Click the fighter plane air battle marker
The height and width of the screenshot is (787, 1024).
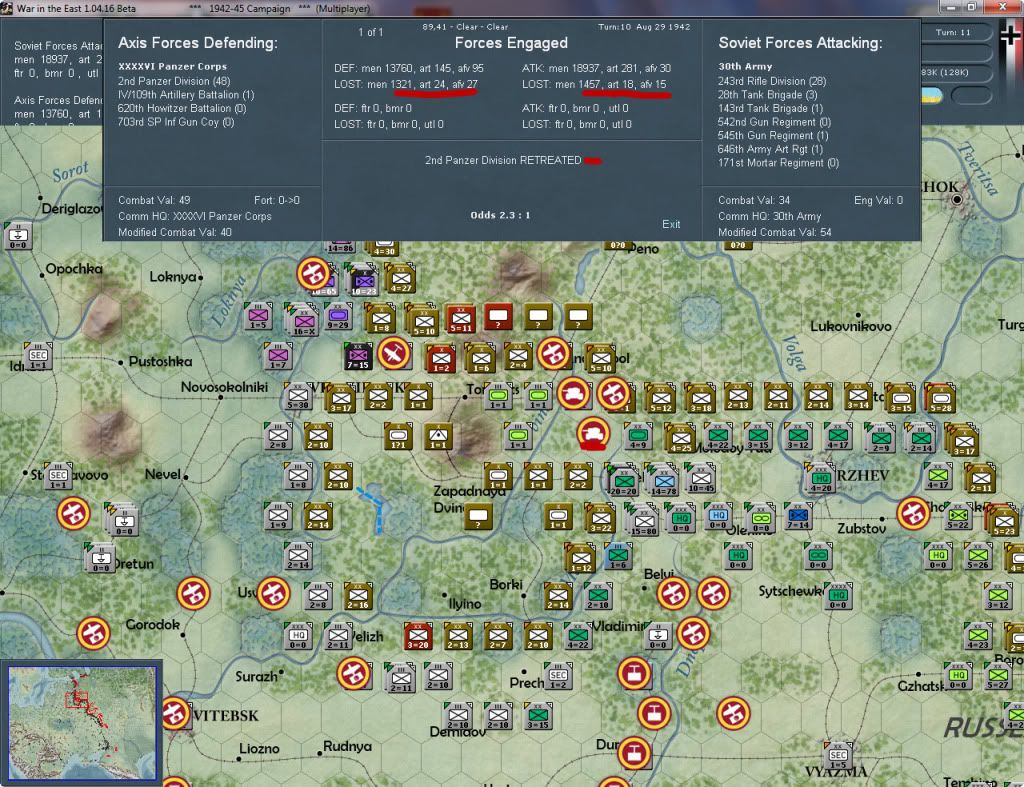coord(394,354)
